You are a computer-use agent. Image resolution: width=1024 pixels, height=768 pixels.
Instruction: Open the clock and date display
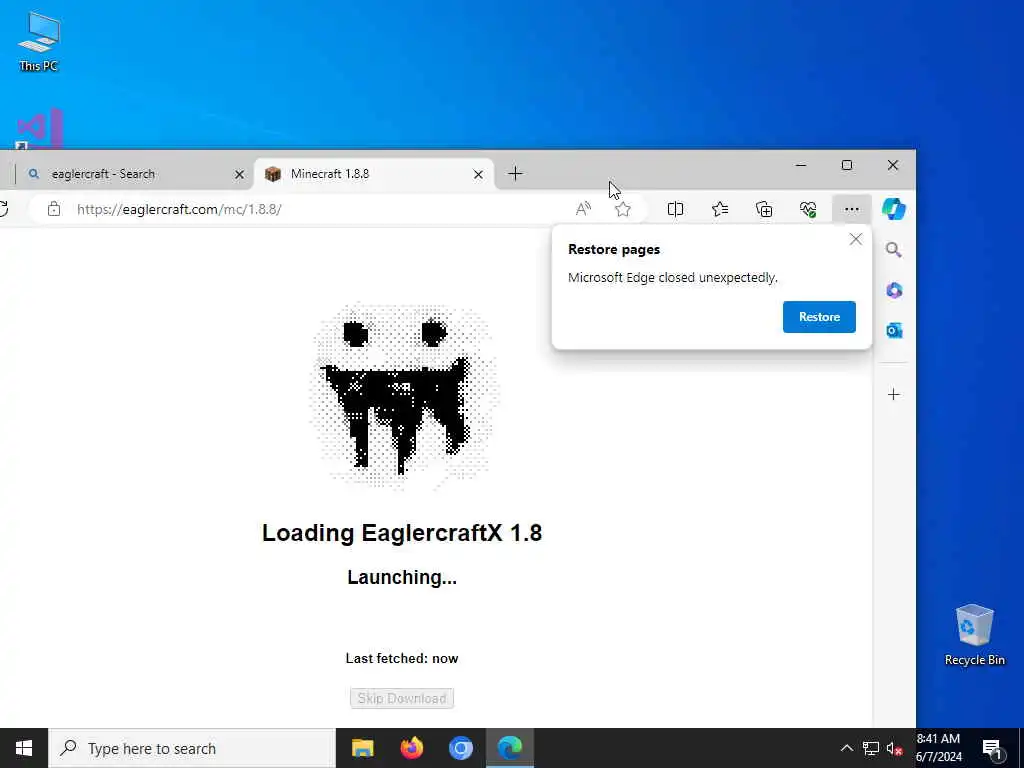938,748
